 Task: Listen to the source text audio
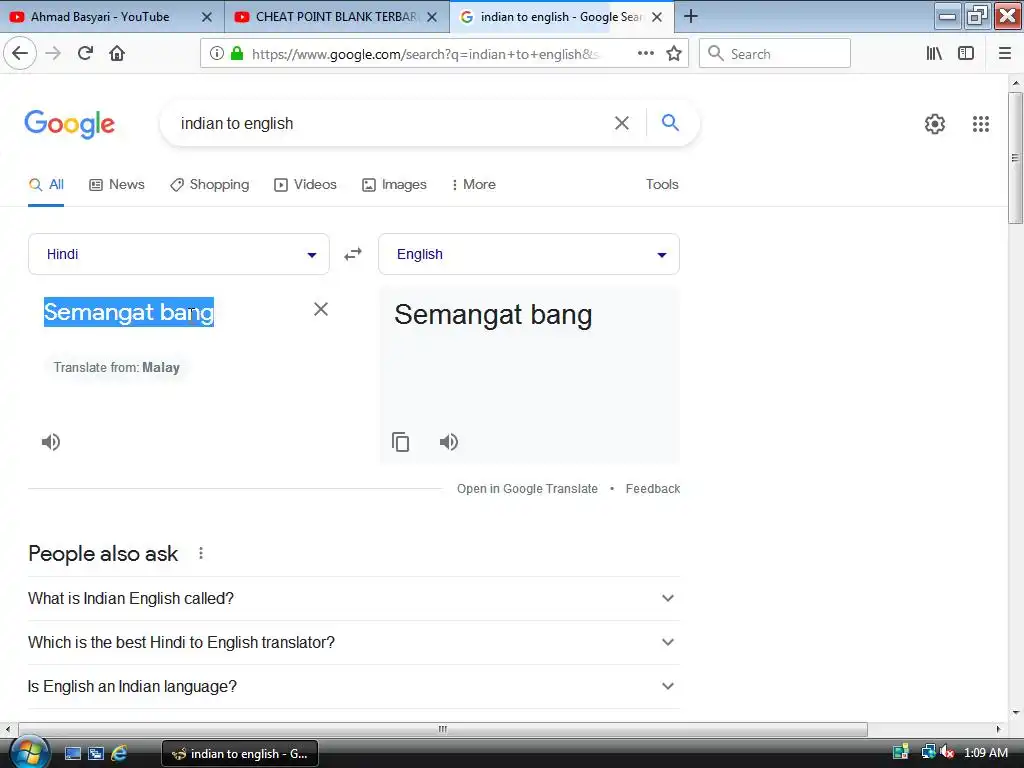(x=51, y=442)
